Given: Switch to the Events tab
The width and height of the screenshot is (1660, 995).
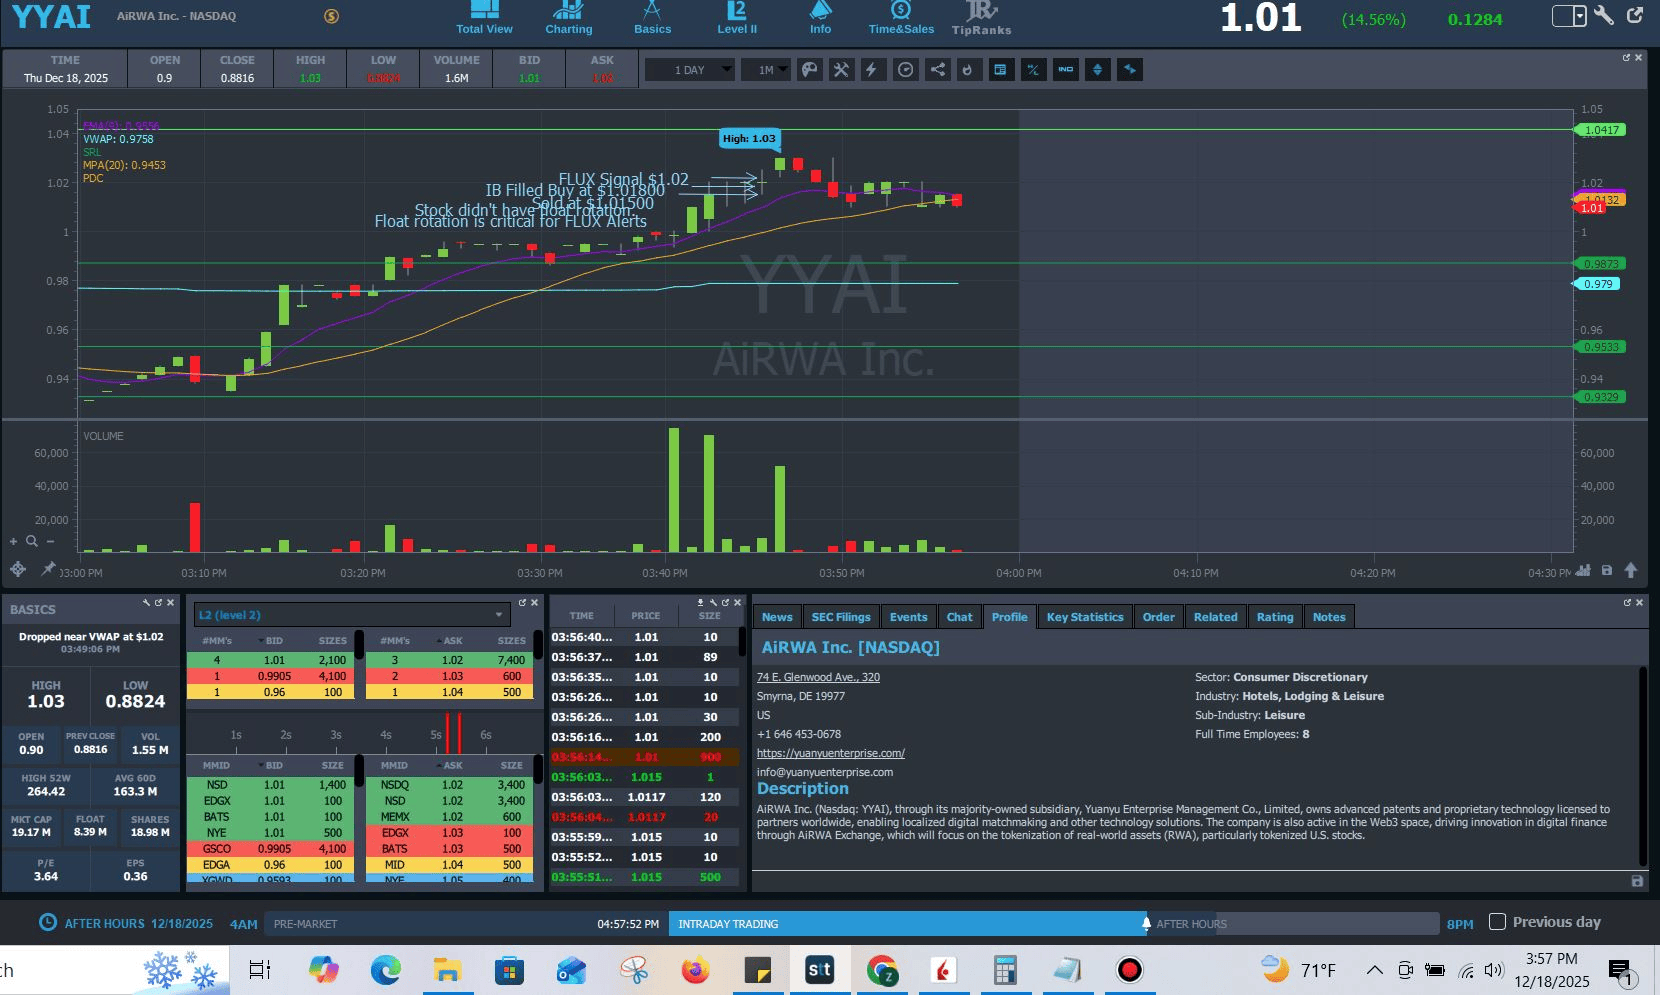Looking at the screenshot, I should click(909, 617).
